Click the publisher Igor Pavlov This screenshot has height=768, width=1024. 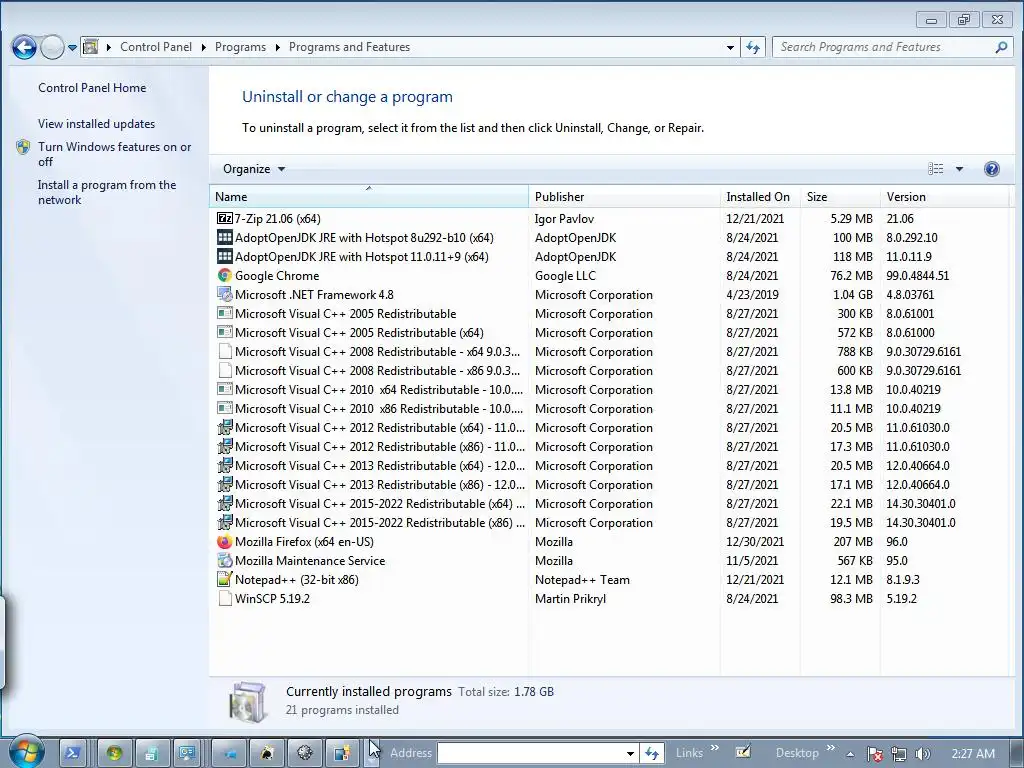coord(564,219)
